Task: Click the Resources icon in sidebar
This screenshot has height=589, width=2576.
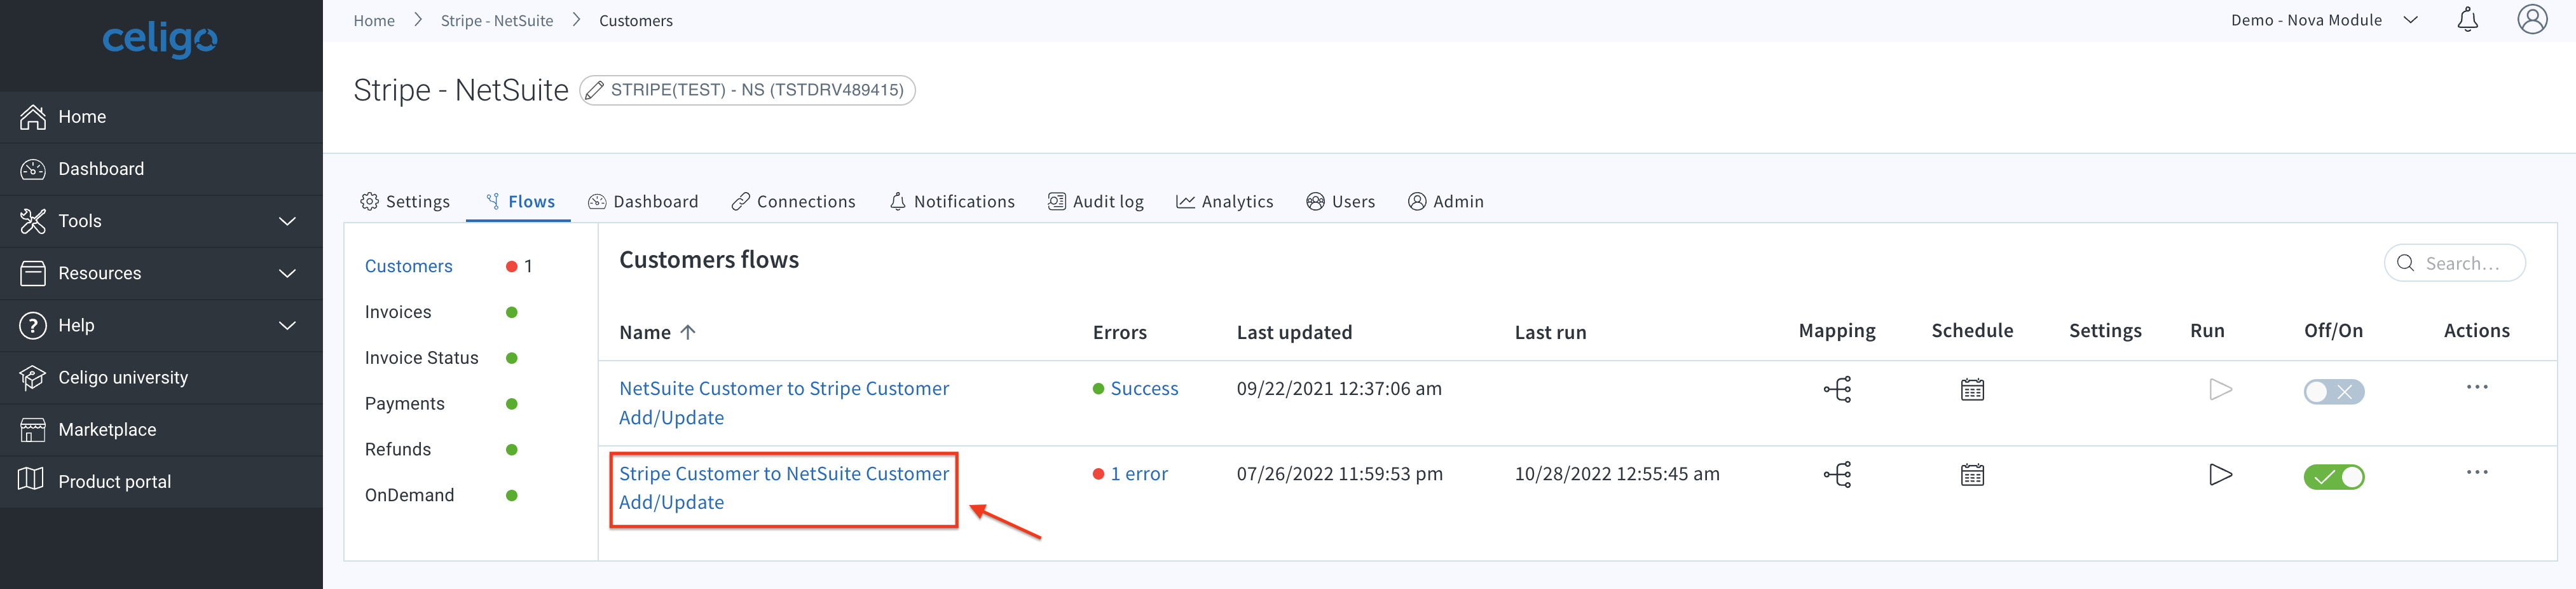Action: (x=33, y=273)
